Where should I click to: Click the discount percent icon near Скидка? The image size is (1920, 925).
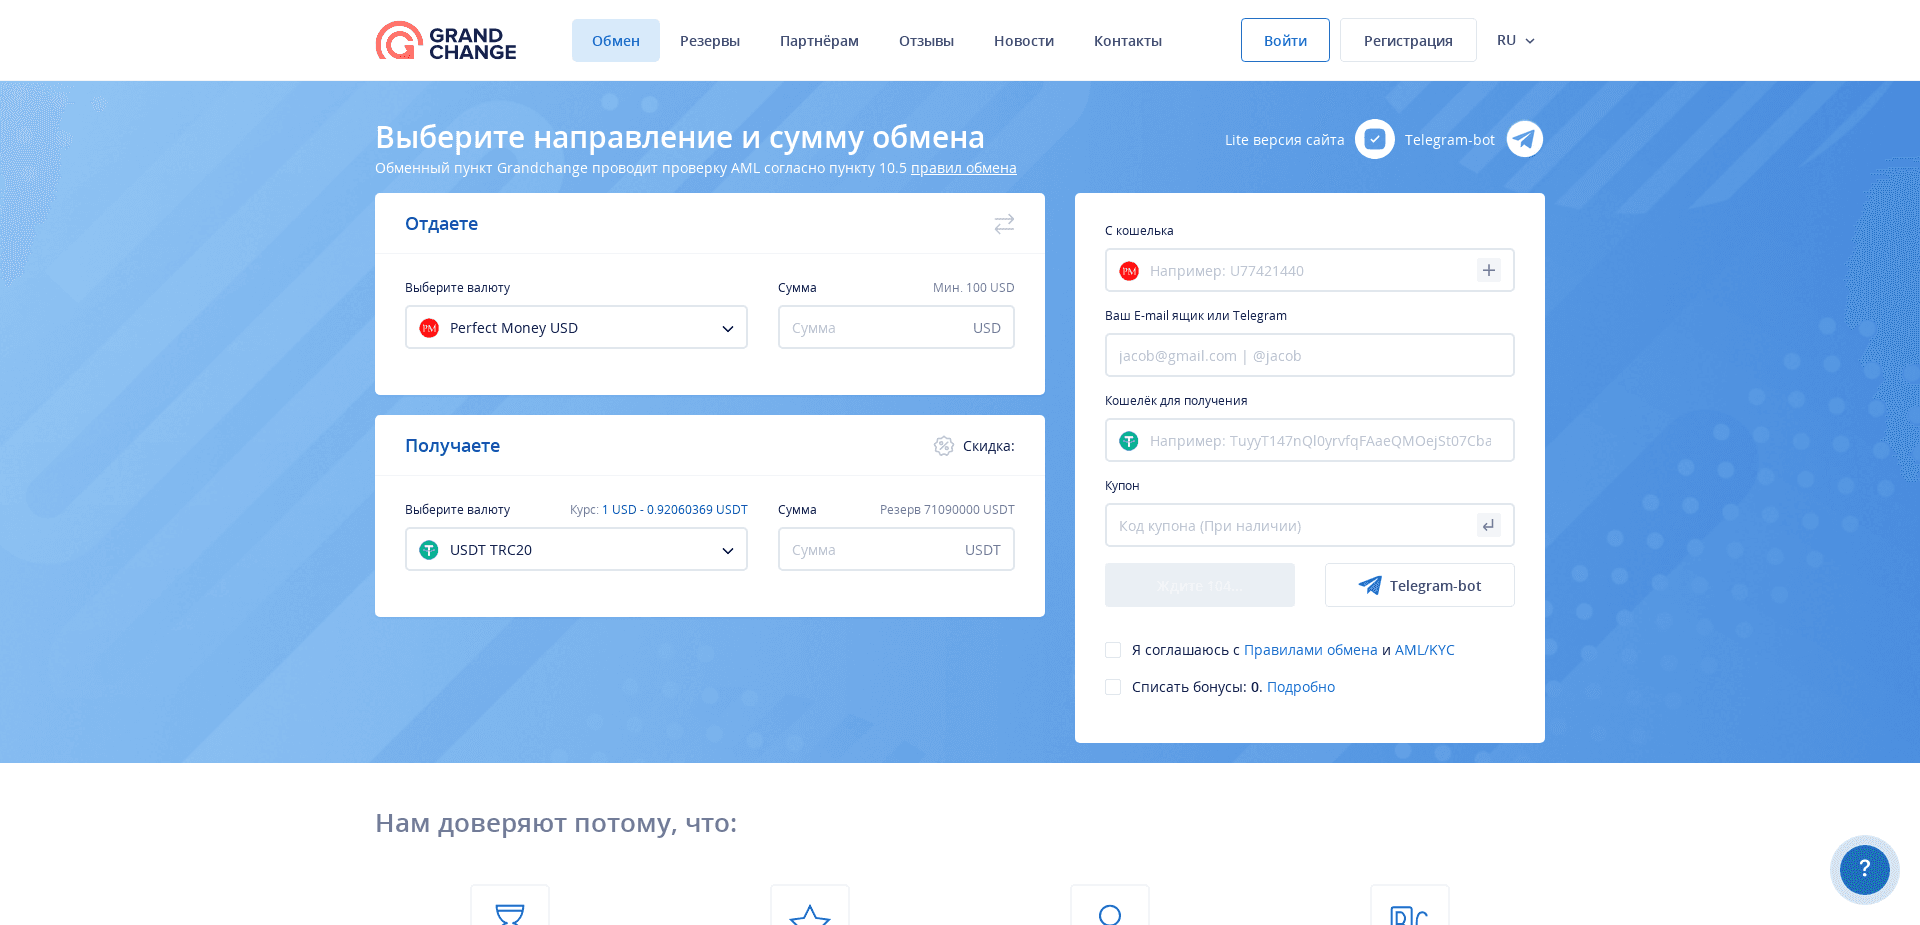point(944,446)
